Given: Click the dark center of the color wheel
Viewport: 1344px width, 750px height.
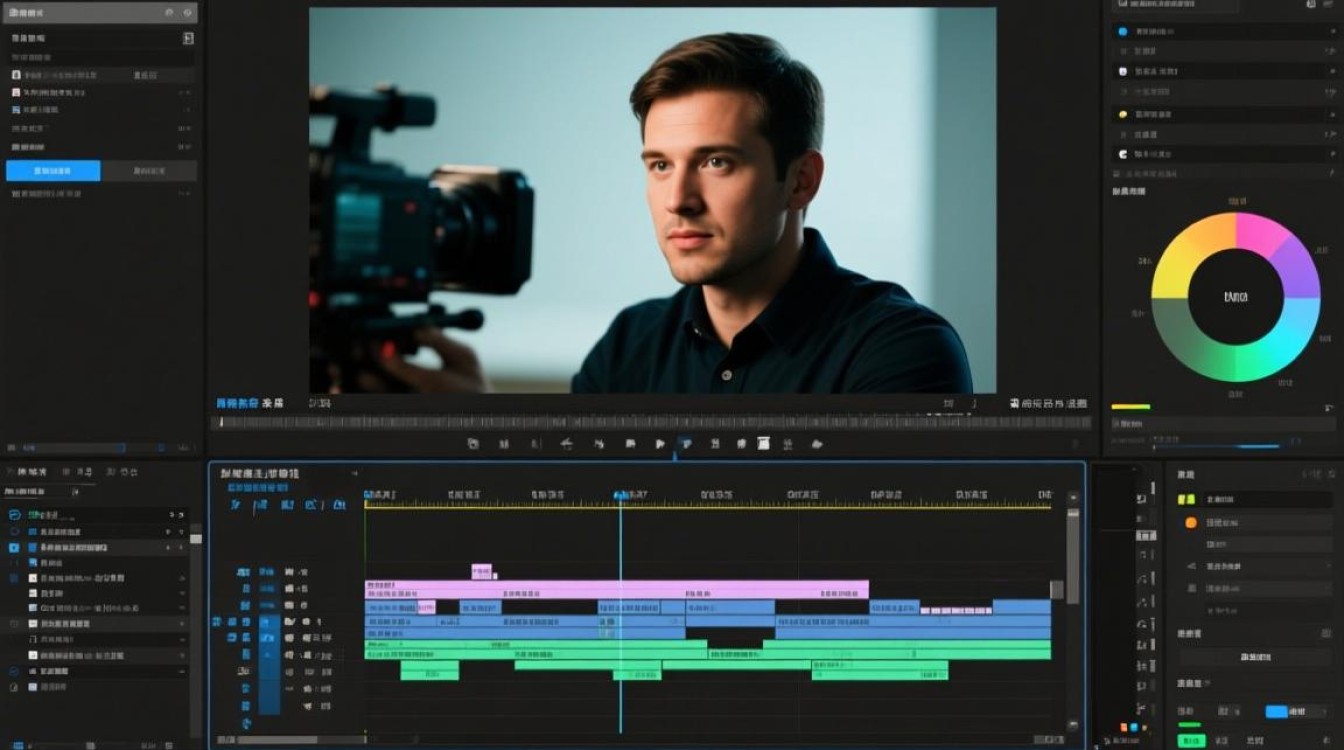Looking at the screenshot, I should (x=1236, y=297).
